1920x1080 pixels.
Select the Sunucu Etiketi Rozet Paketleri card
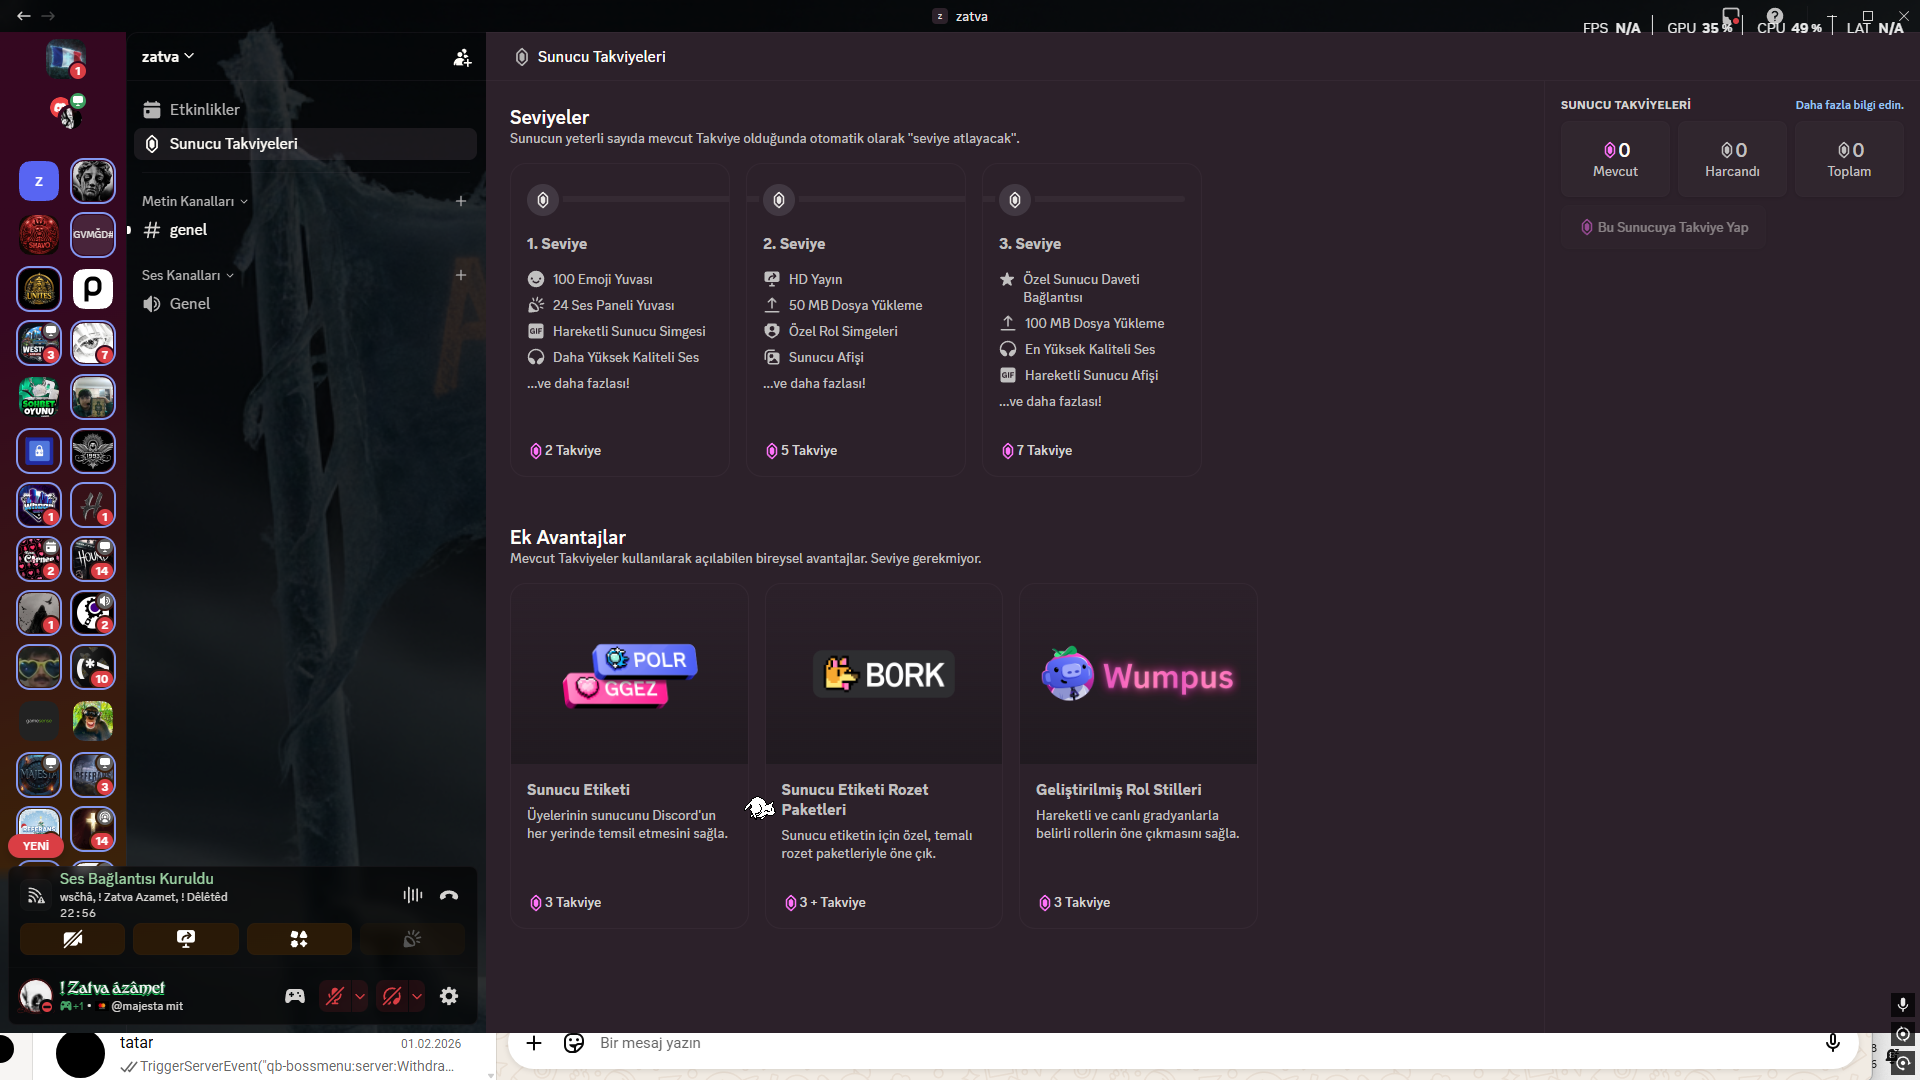pyautogui.click(x=884, y=756)
